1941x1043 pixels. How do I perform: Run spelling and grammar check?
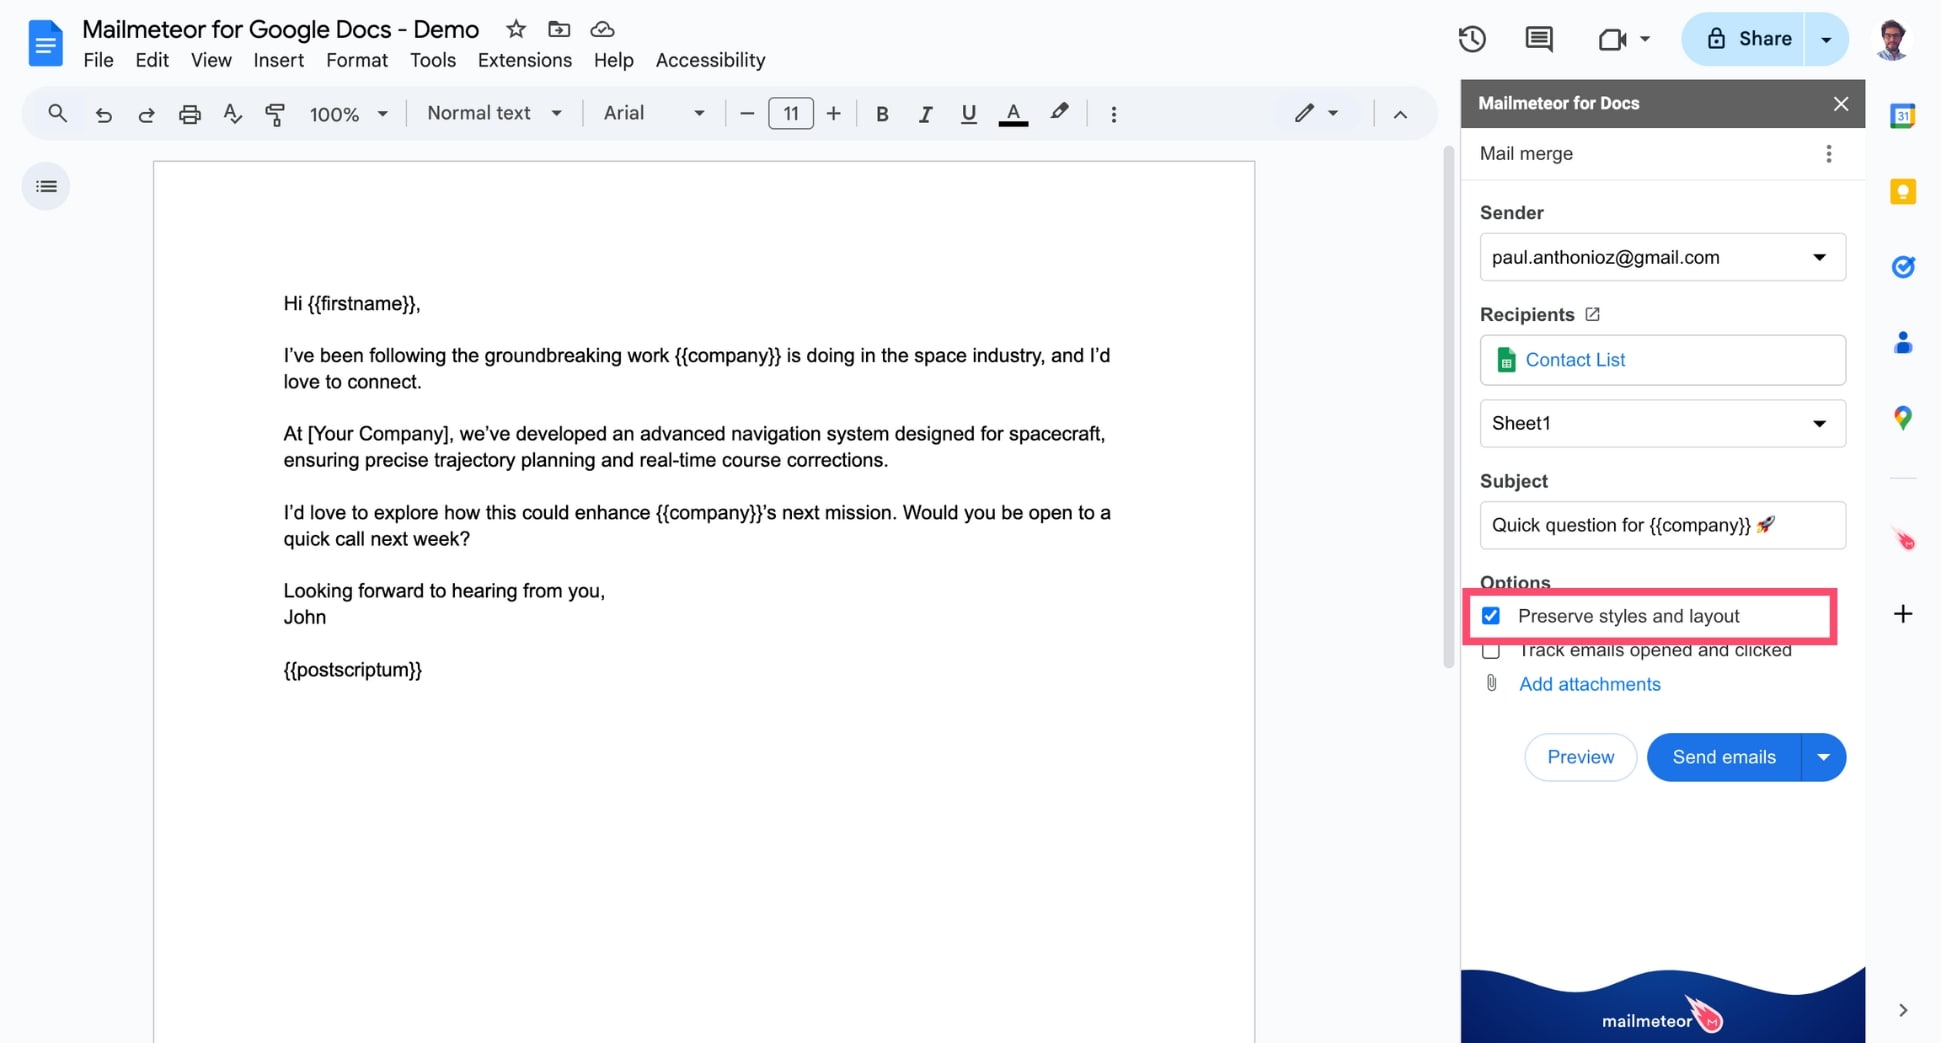tap(232, 114)
